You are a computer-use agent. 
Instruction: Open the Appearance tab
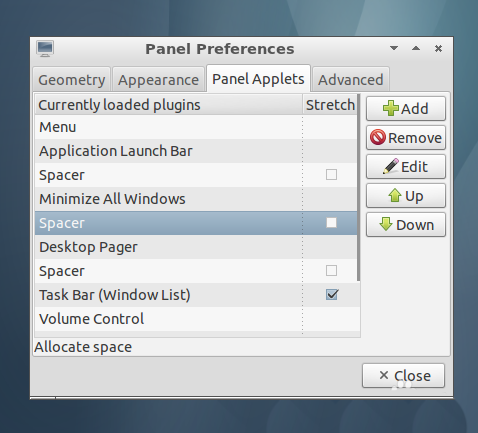pyautogui.click(x=158, y=80)
